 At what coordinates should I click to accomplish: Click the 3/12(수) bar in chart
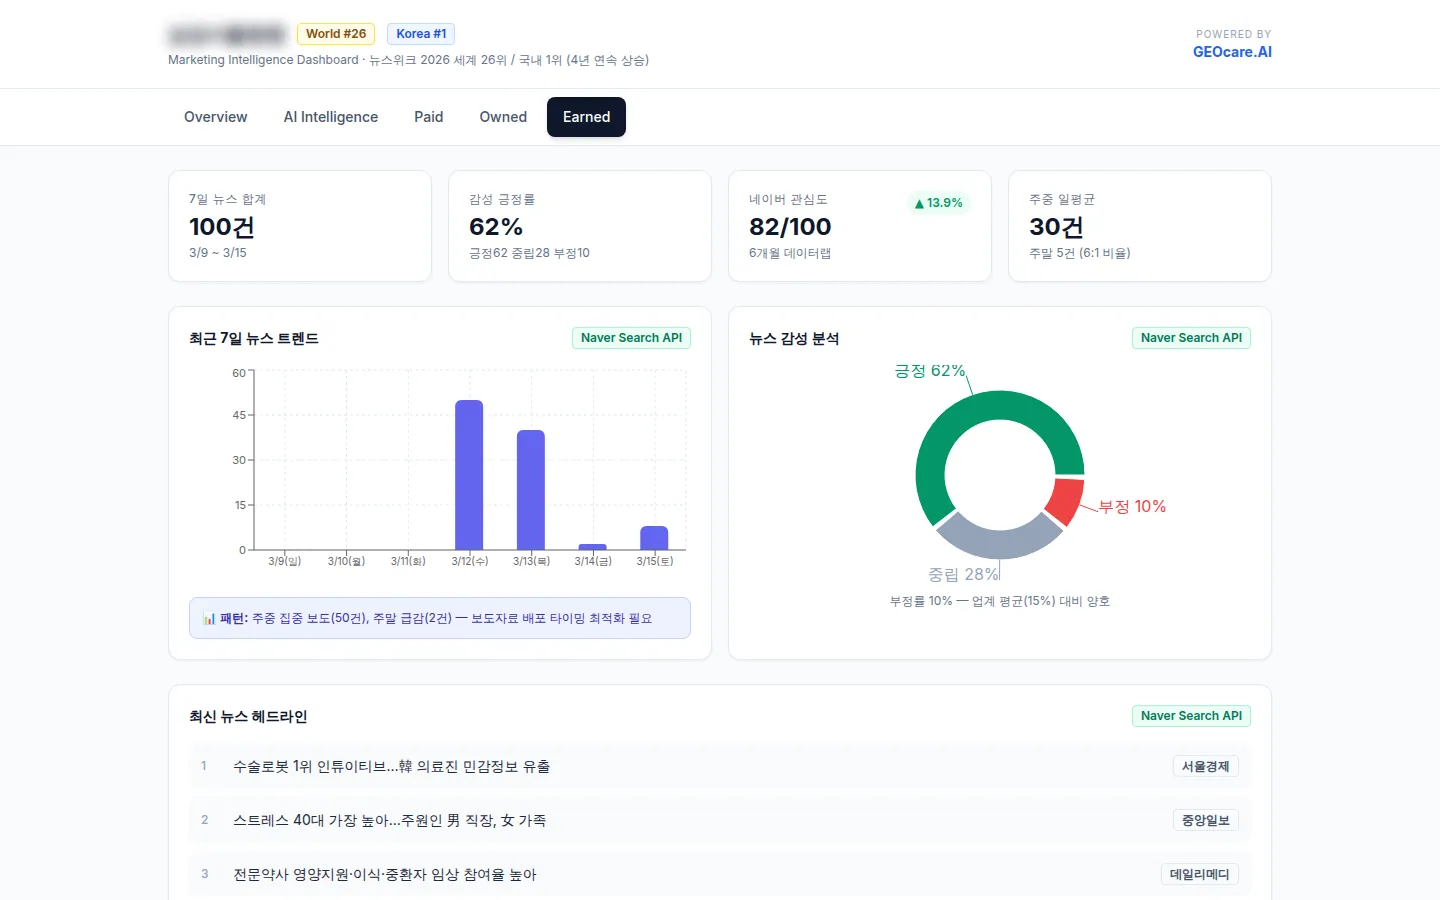pyautogui.click(x=469, y=475)
